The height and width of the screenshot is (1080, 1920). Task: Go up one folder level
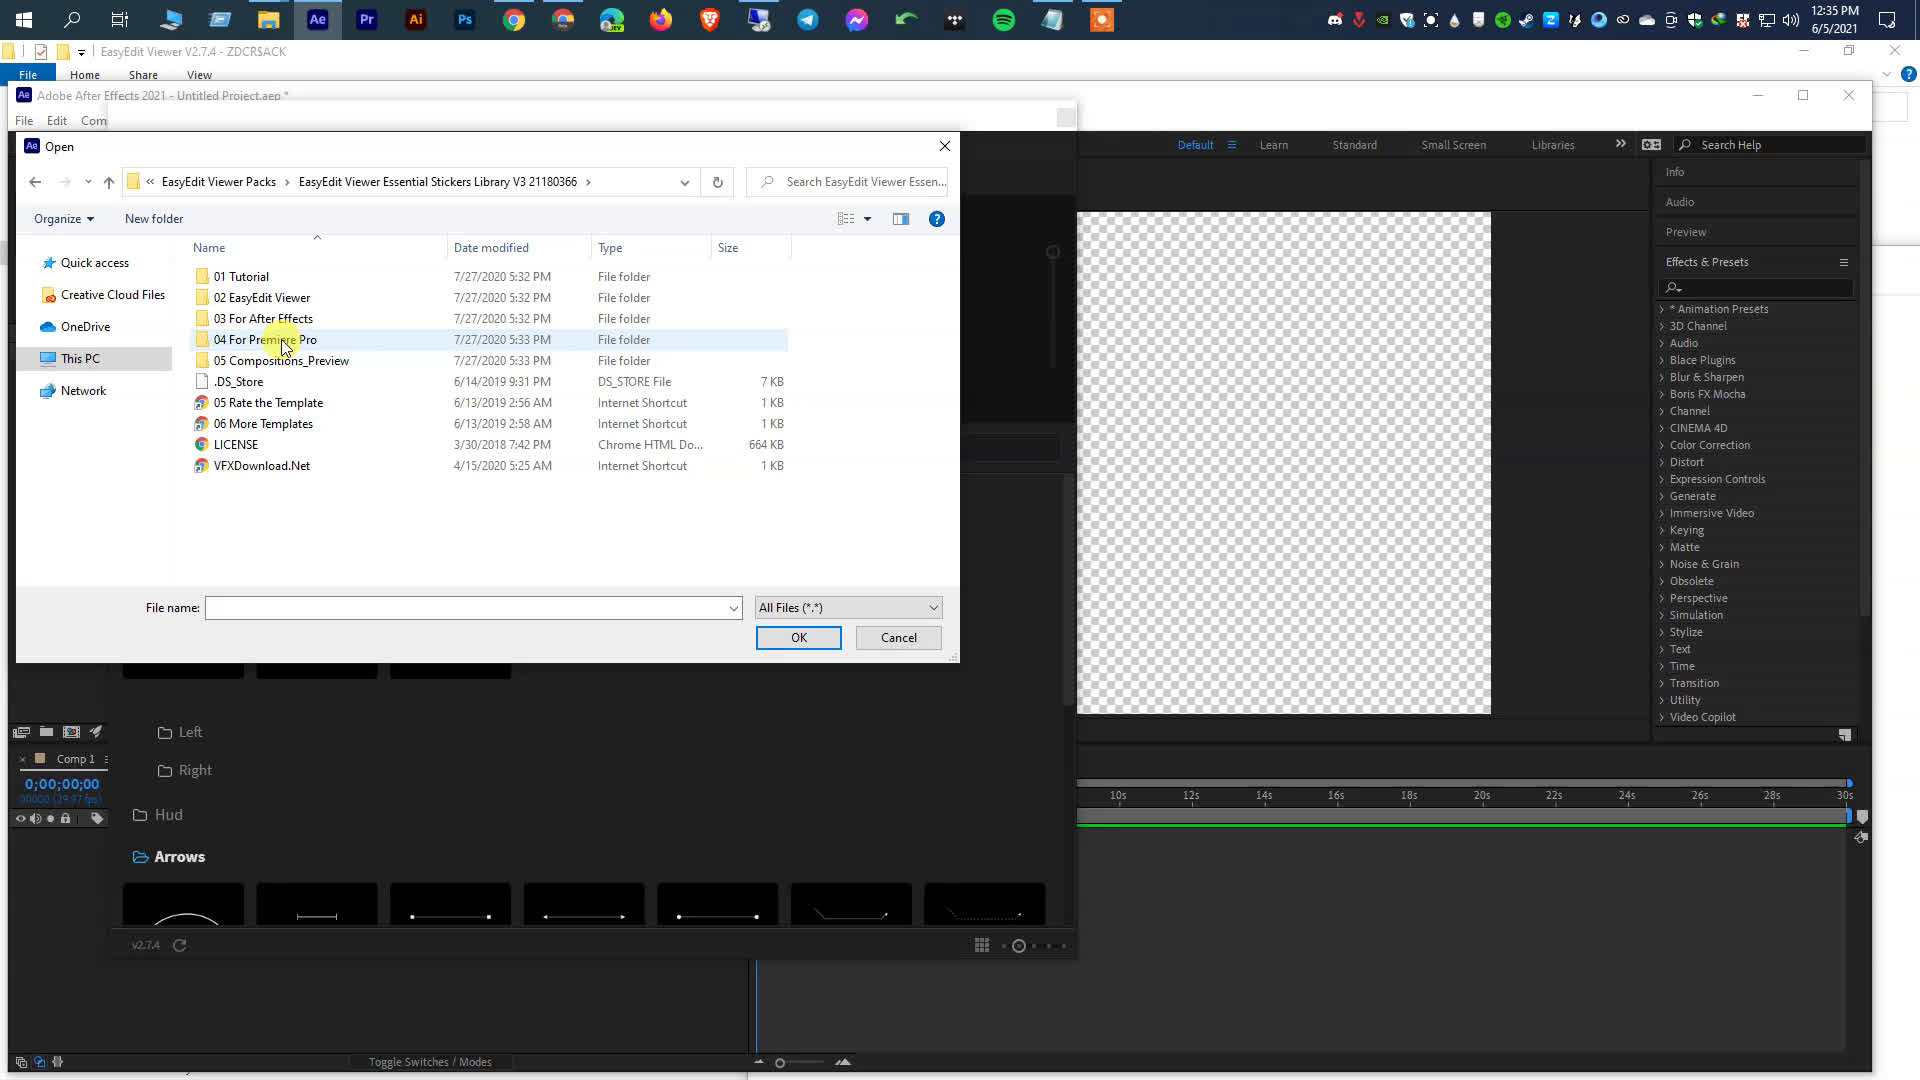(x=109, y=182)
